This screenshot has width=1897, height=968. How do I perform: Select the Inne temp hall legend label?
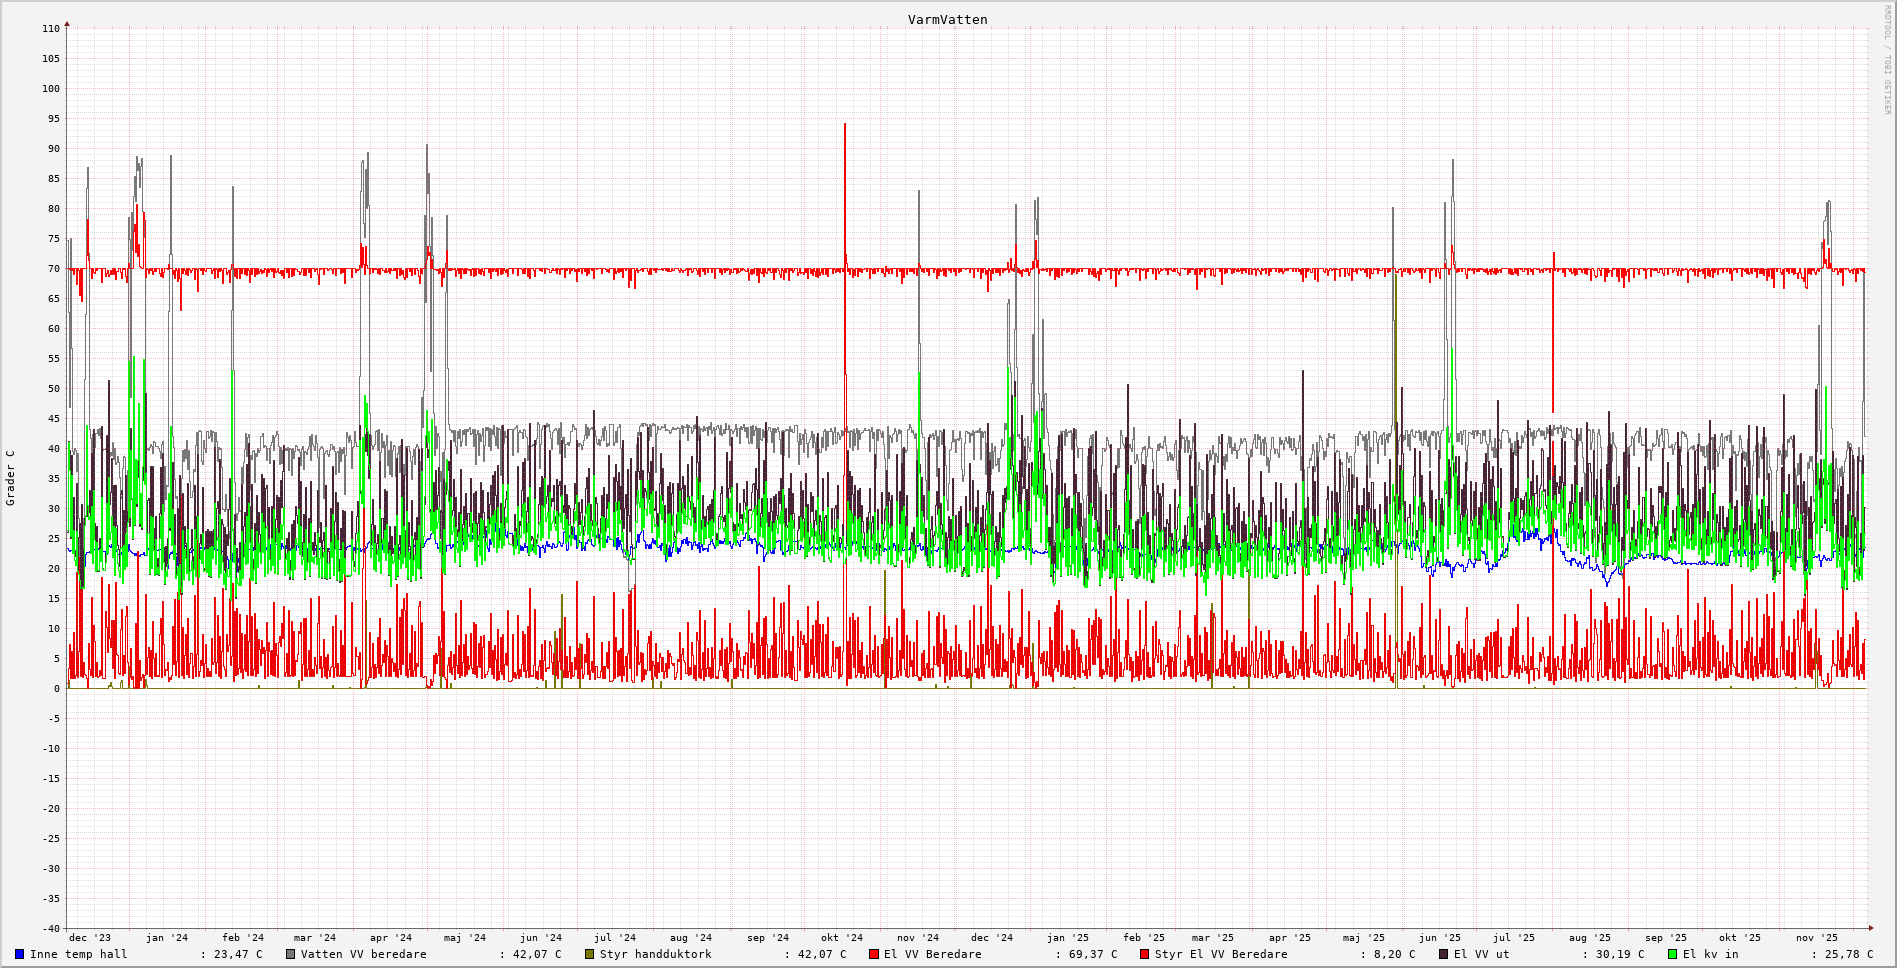click(78, 954)
